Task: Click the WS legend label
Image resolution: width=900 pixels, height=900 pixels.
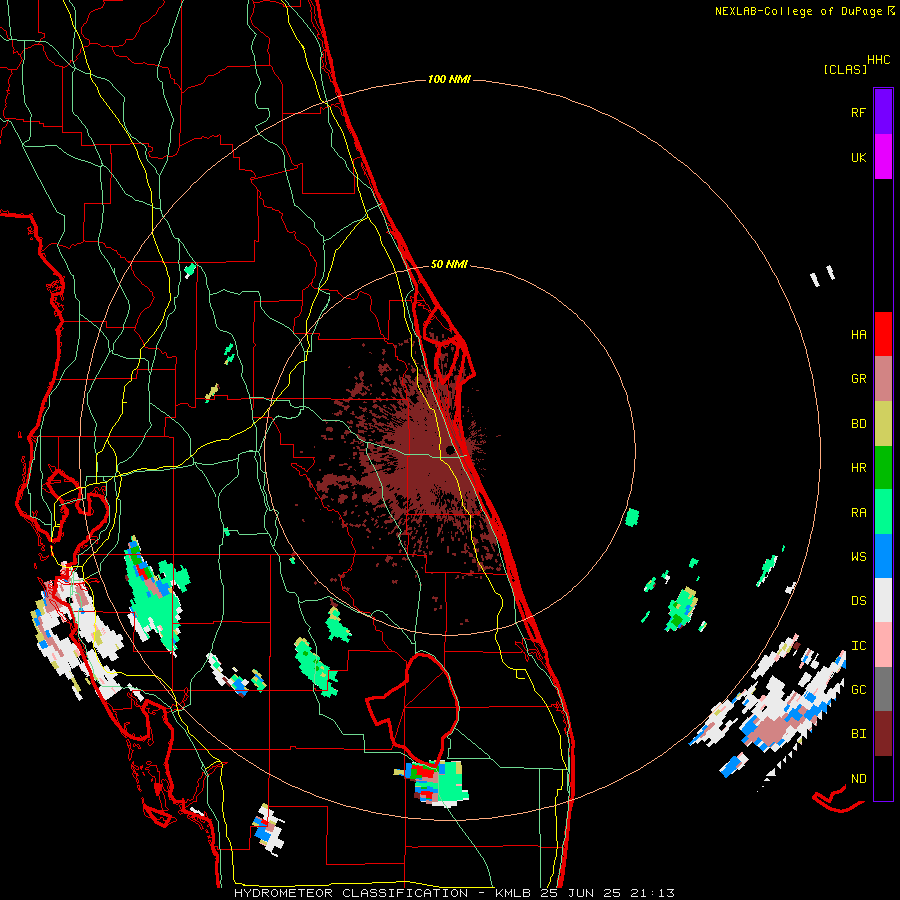Action: [858, 557]
